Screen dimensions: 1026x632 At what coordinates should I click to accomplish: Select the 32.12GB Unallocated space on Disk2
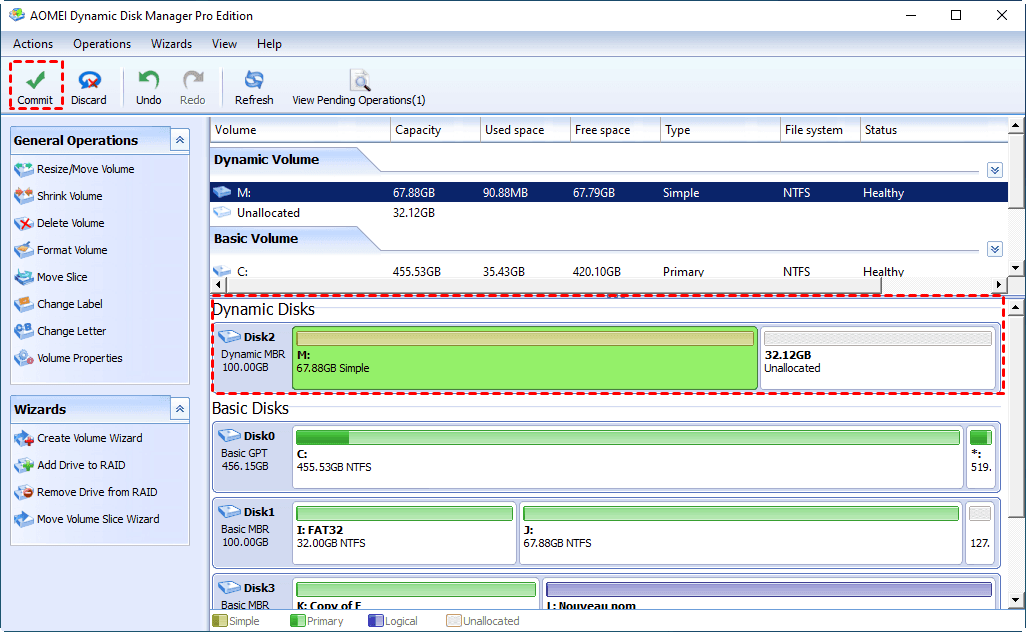pos(877,360)
